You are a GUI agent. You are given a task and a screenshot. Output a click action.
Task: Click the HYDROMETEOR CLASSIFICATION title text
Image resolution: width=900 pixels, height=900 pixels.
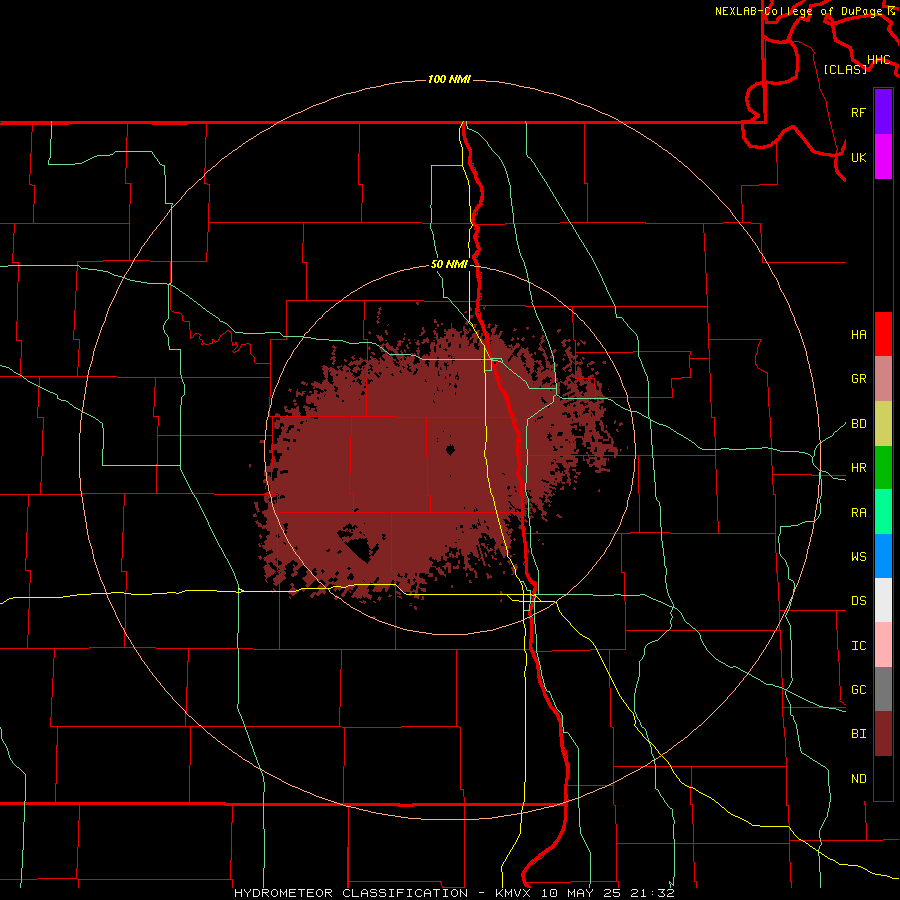[x=351, y=893]
